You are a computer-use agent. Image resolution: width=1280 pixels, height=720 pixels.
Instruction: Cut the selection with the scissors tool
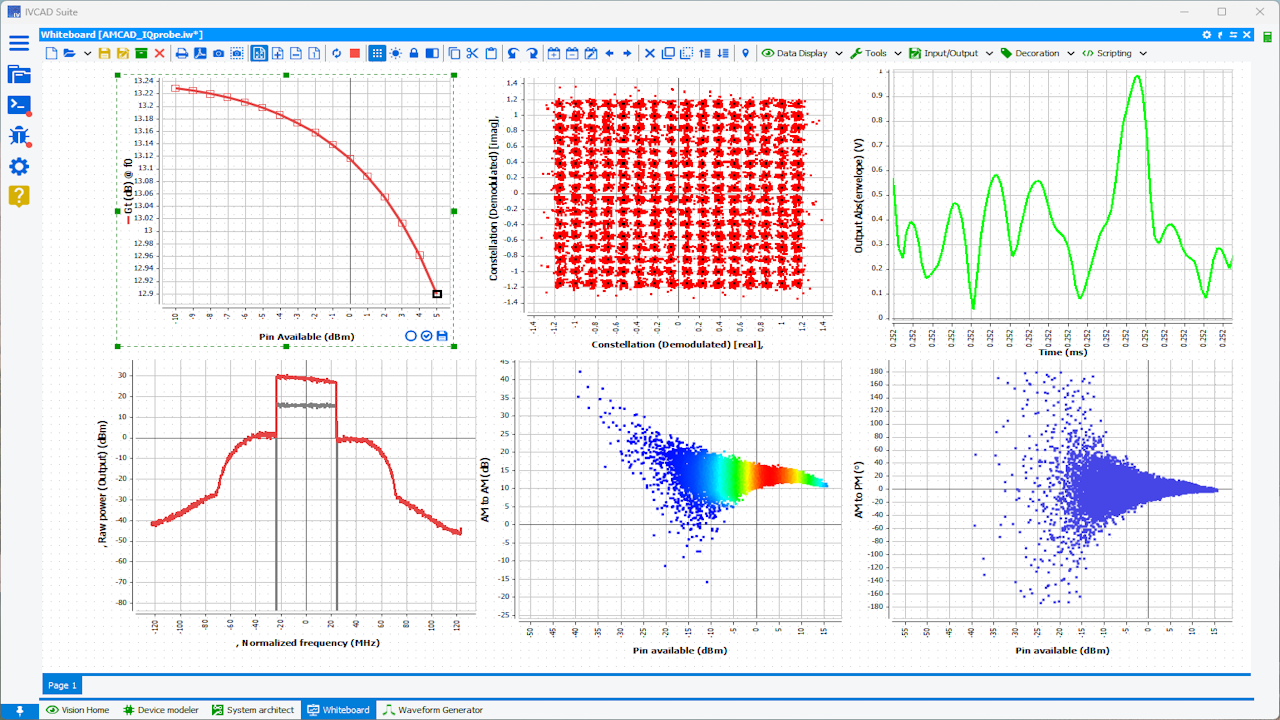click(x=472, y=53)
